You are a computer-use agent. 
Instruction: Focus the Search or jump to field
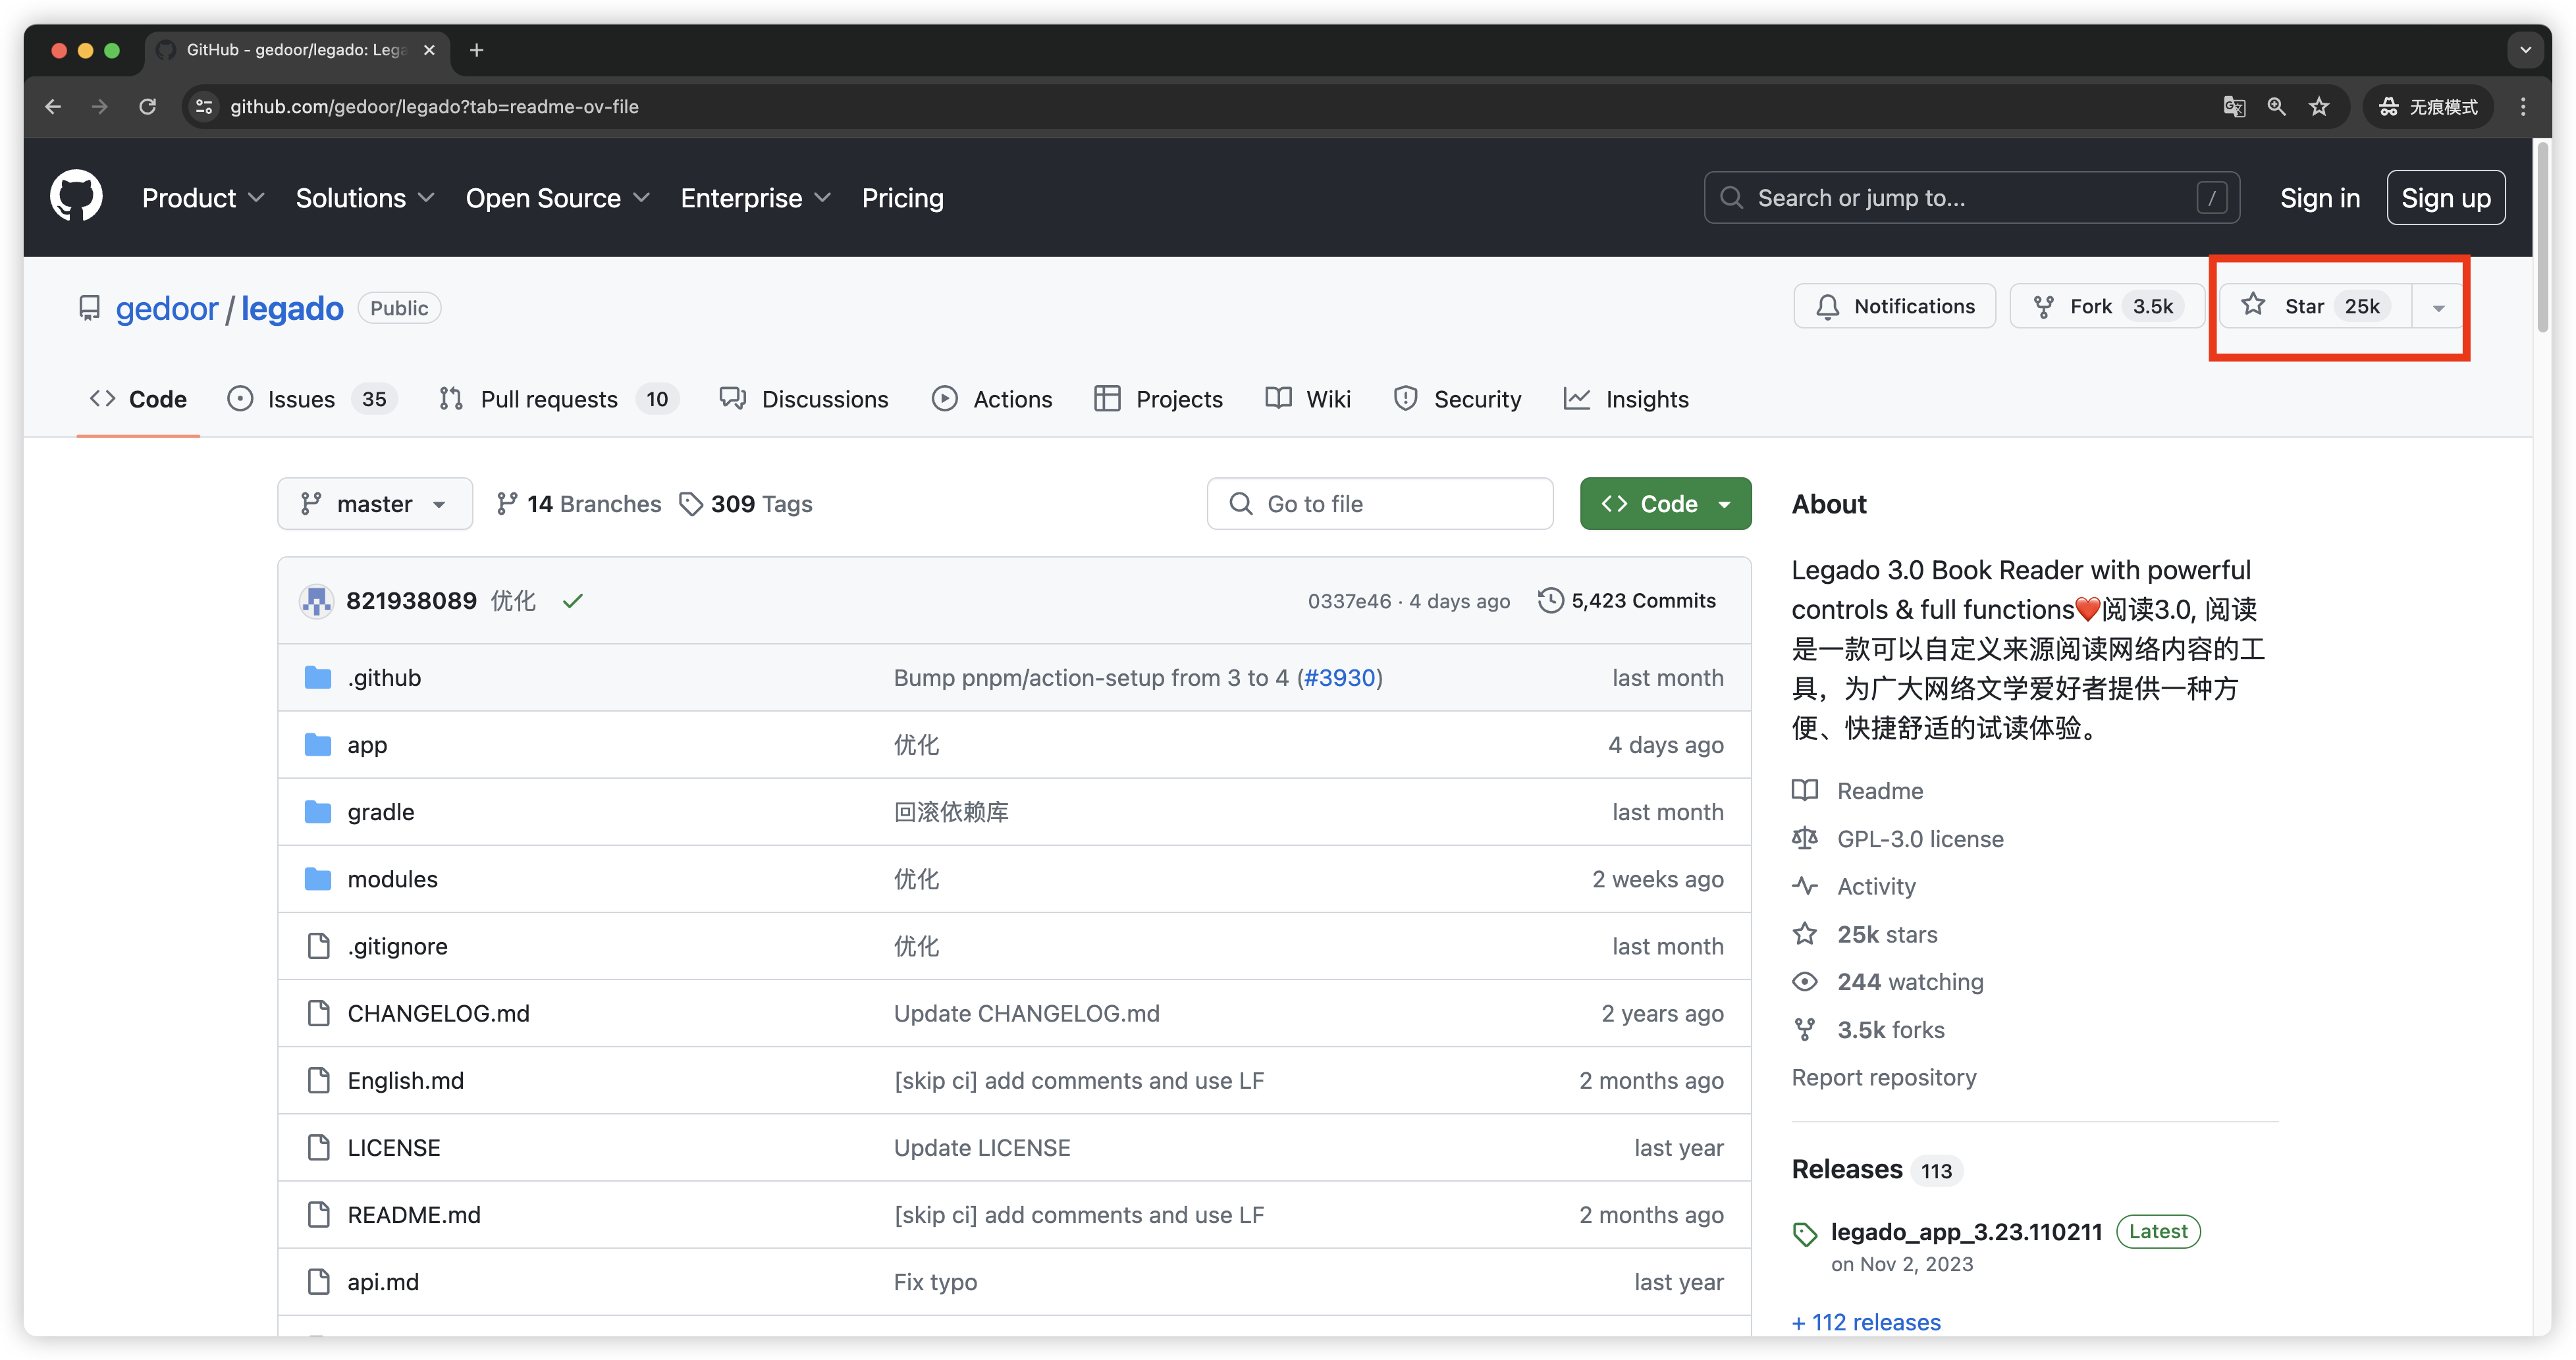pyautogui.click(x=1971, y=198)
